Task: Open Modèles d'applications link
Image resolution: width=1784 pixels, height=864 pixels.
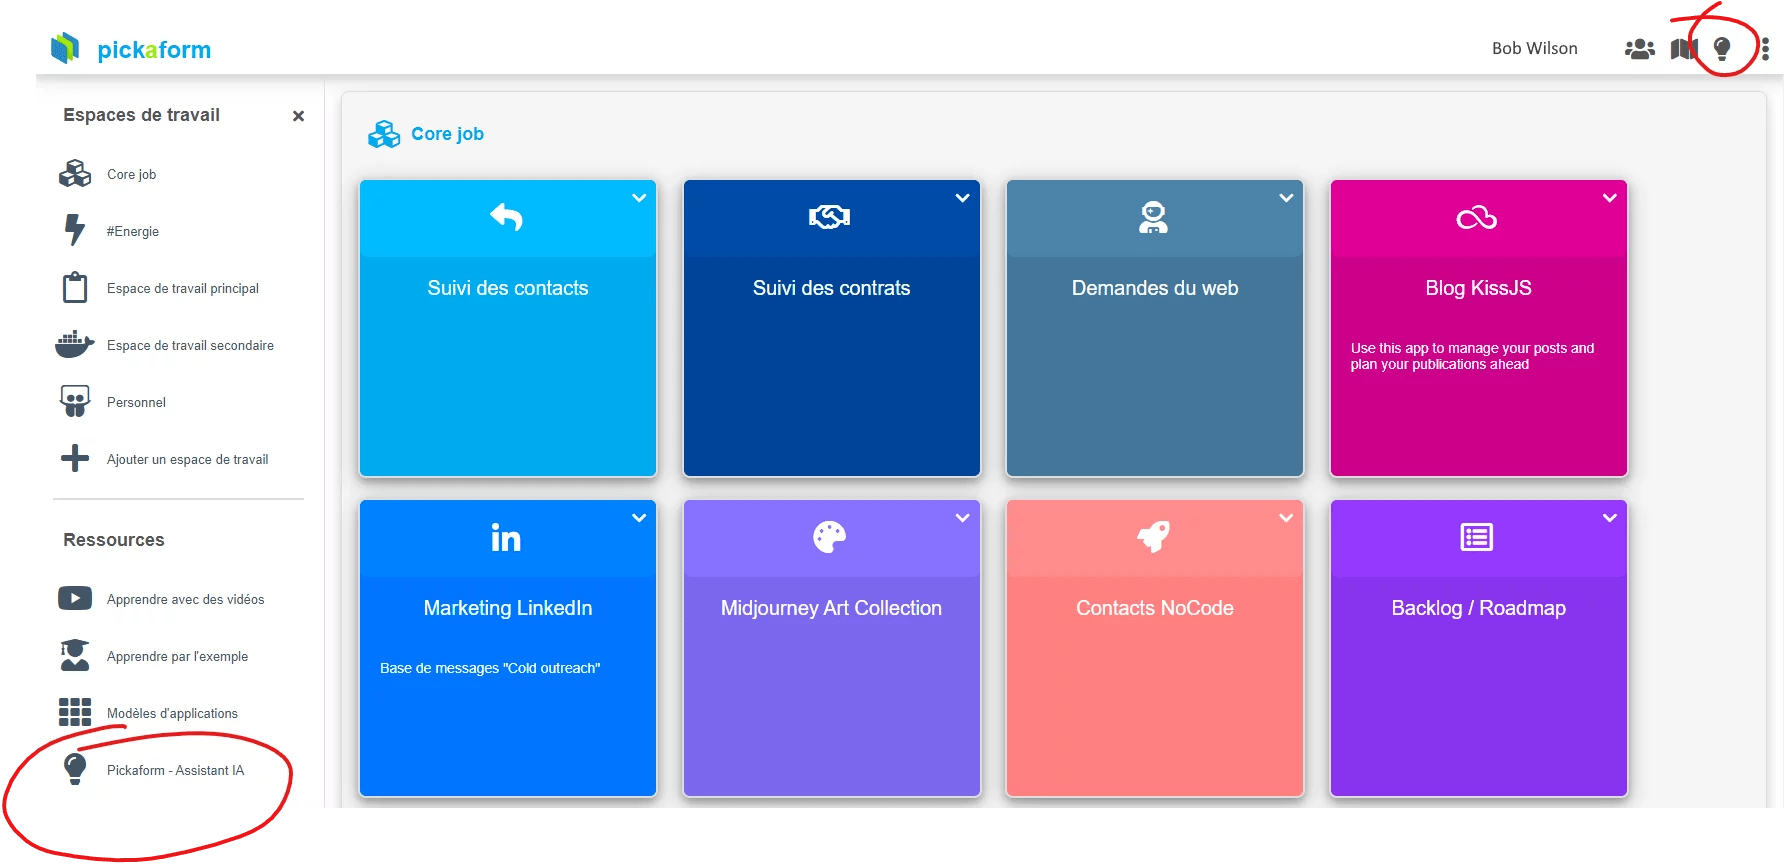Action: 172,713
